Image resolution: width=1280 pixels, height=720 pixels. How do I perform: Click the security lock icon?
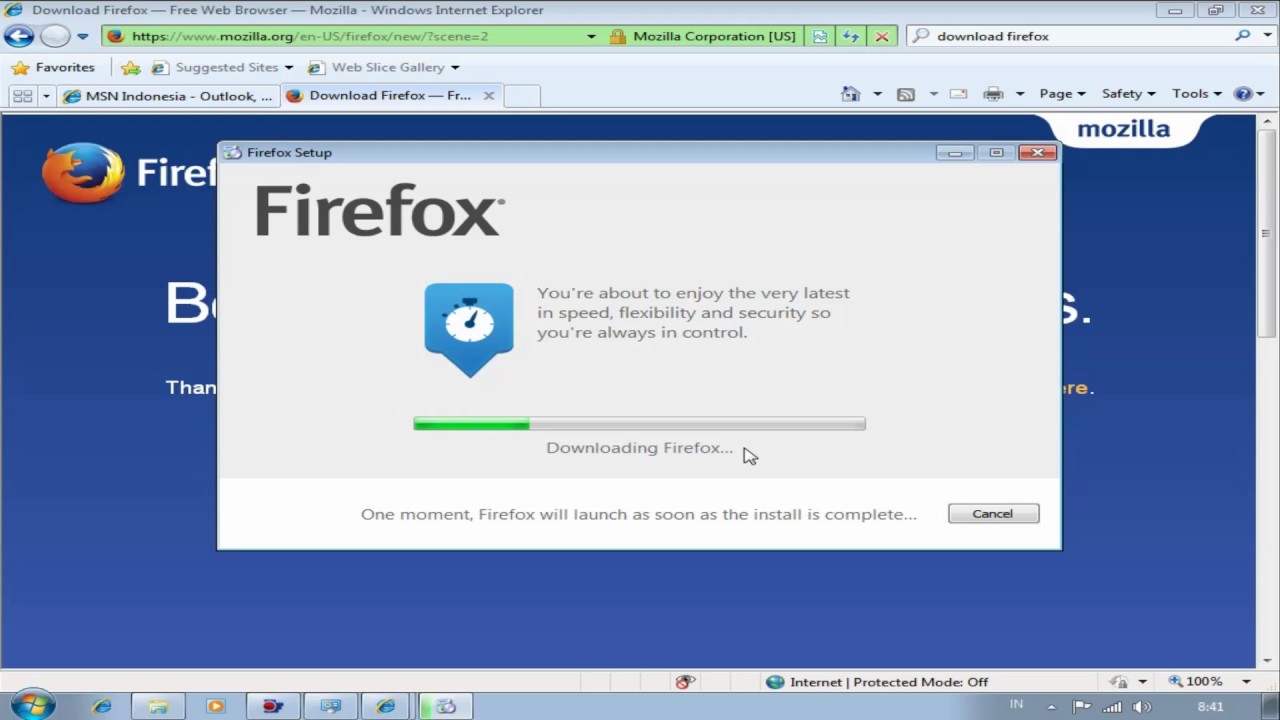(x=617, y=36)
